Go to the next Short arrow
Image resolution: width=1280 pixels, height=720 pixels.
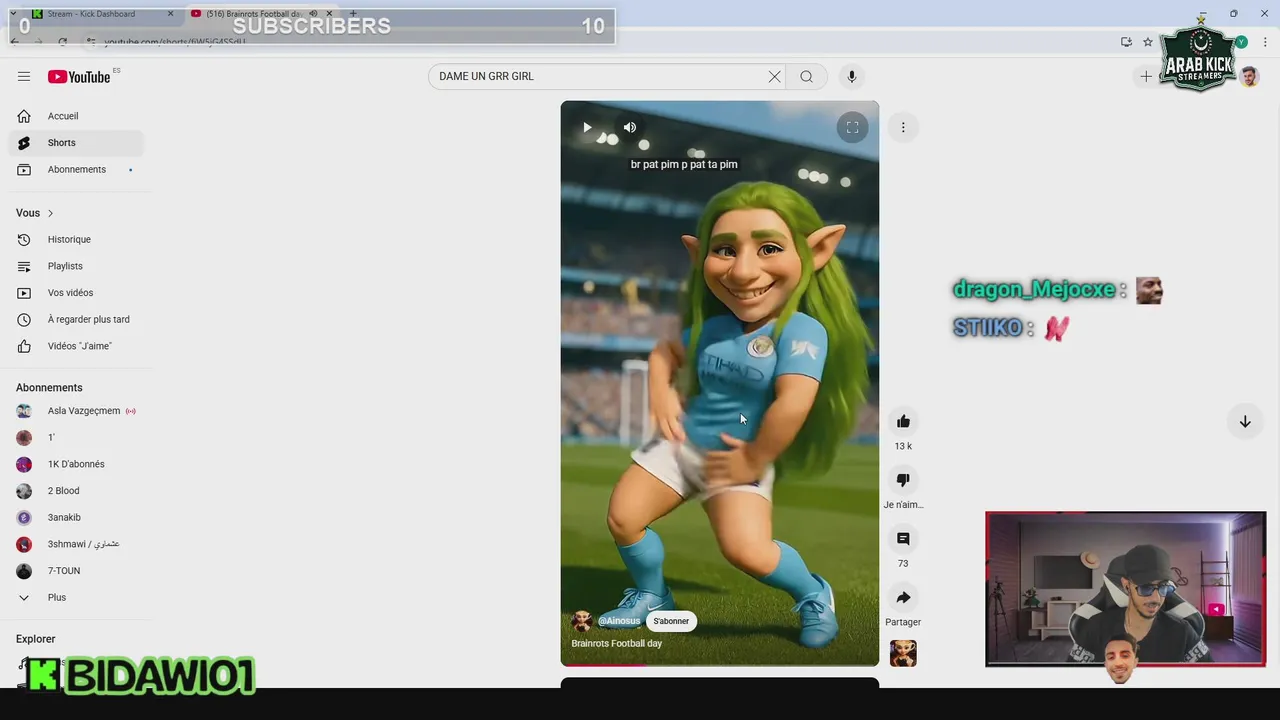pyautogui.click(x=1245, y=422)
